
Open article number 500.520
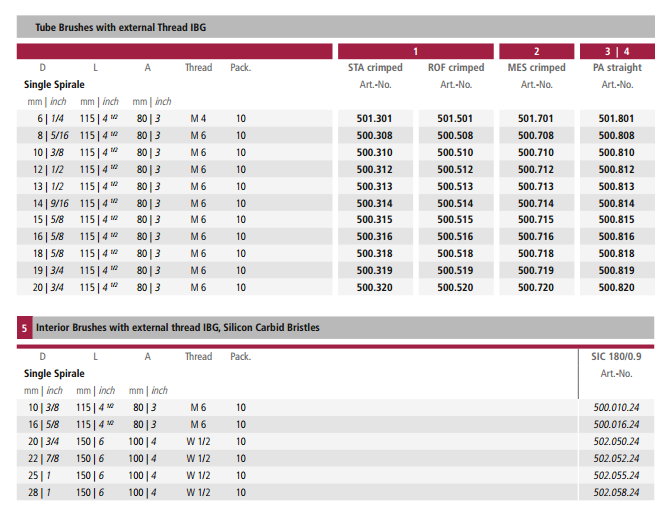(x=455, y=287)
